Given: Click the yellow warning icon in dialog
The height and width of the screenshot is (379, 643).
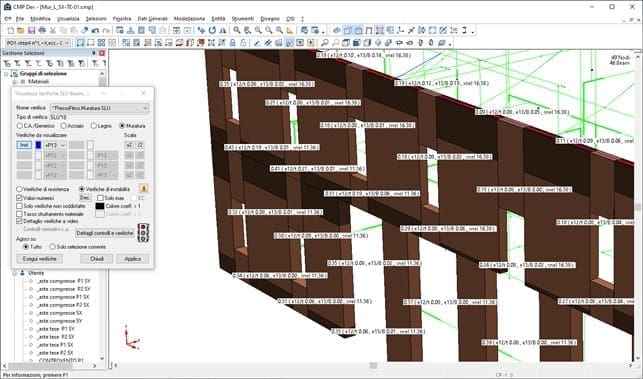Looking at the screenshot, I should [x=144, y=189].
